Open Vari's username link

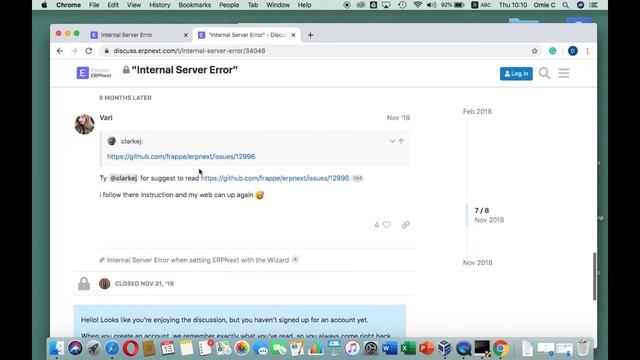click(x=106, y=118)
